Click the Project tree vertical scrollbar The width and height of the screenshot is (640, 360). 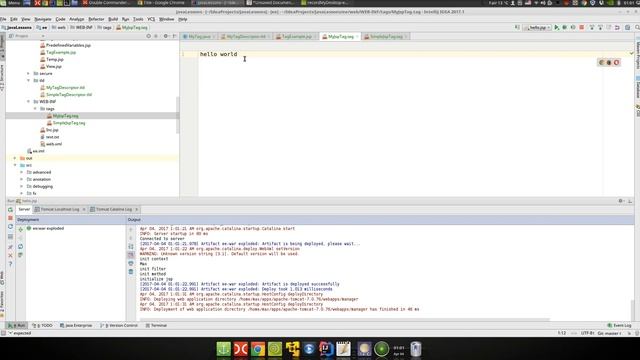coord(177,115)
